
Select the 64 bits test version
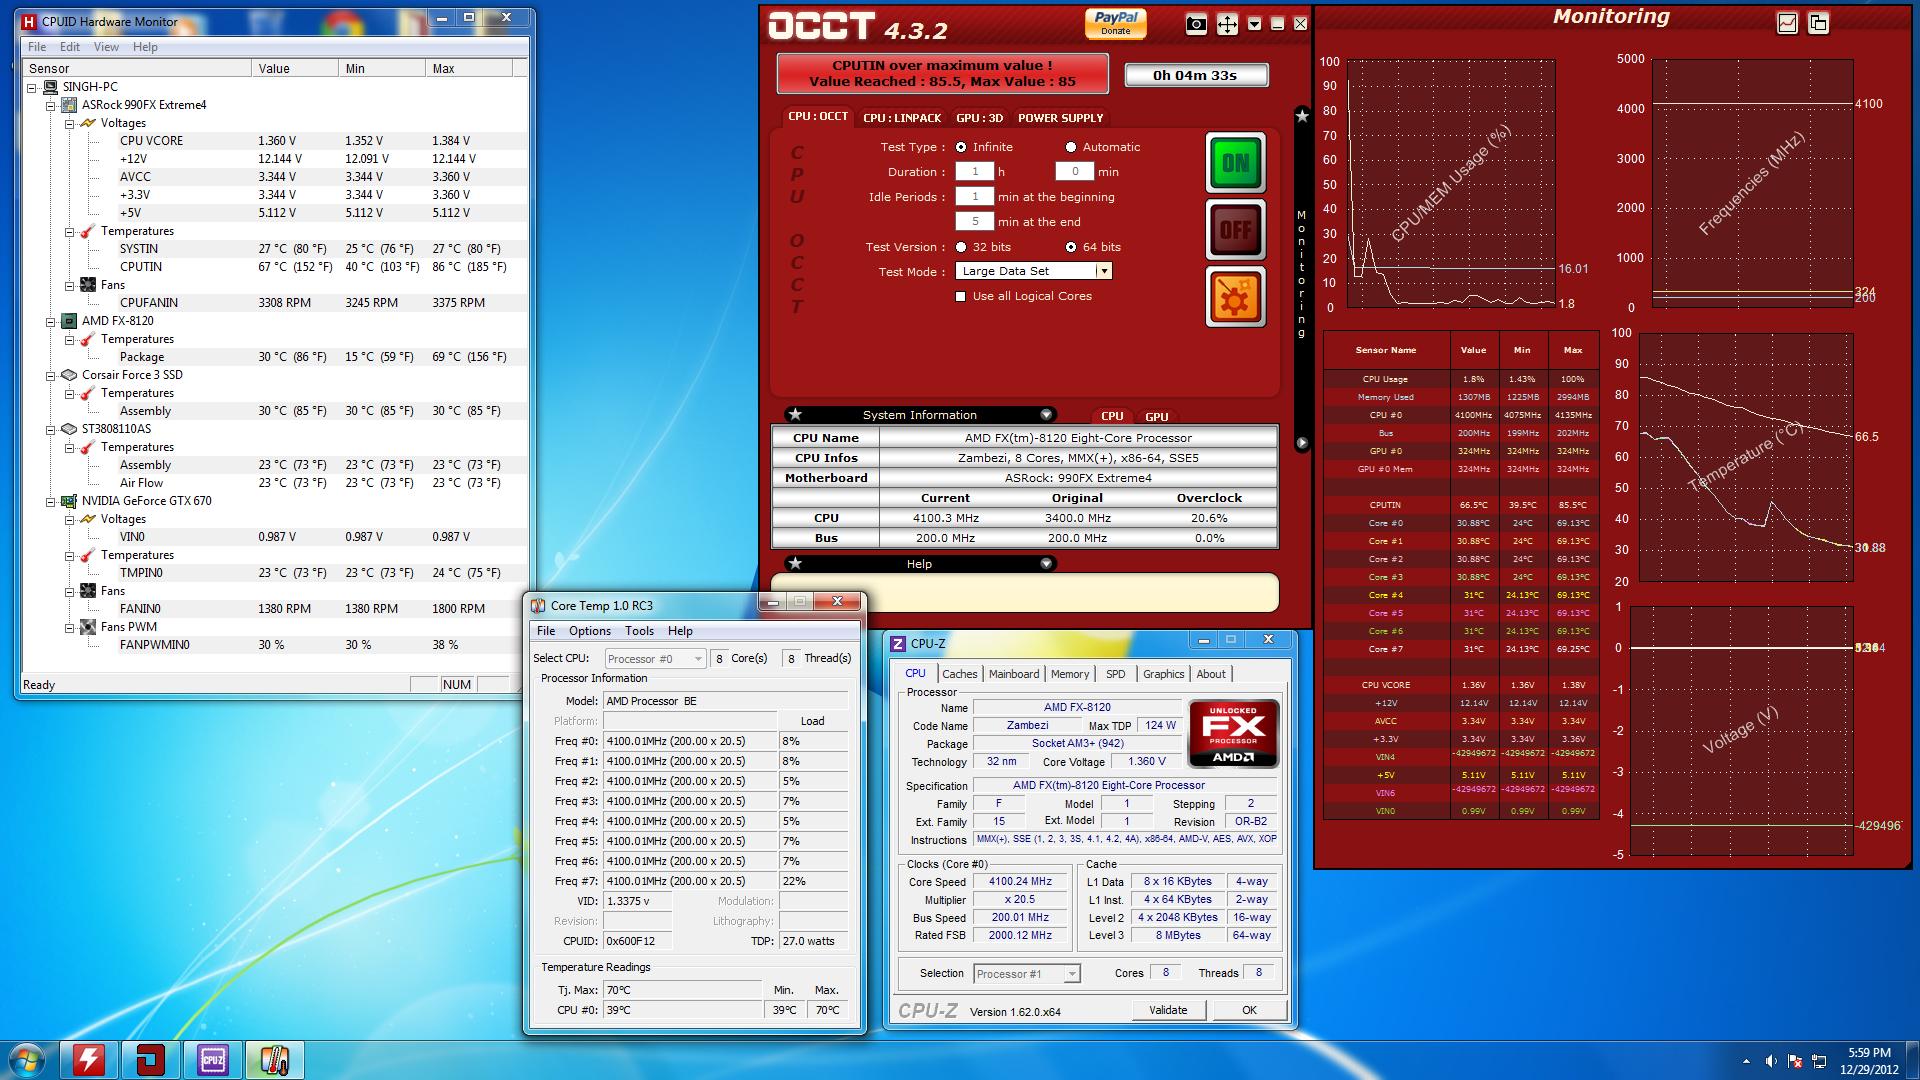pyautogui.click(x=1071, y=247)
